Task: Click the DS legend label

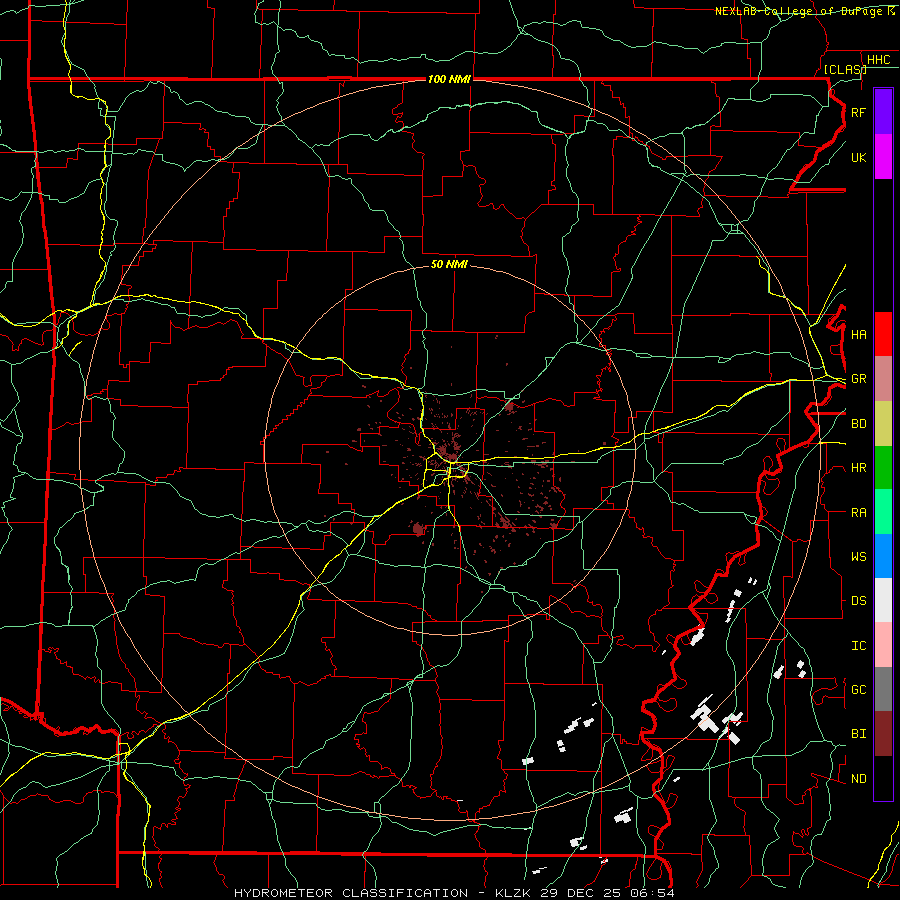Action: click(858, 601)
